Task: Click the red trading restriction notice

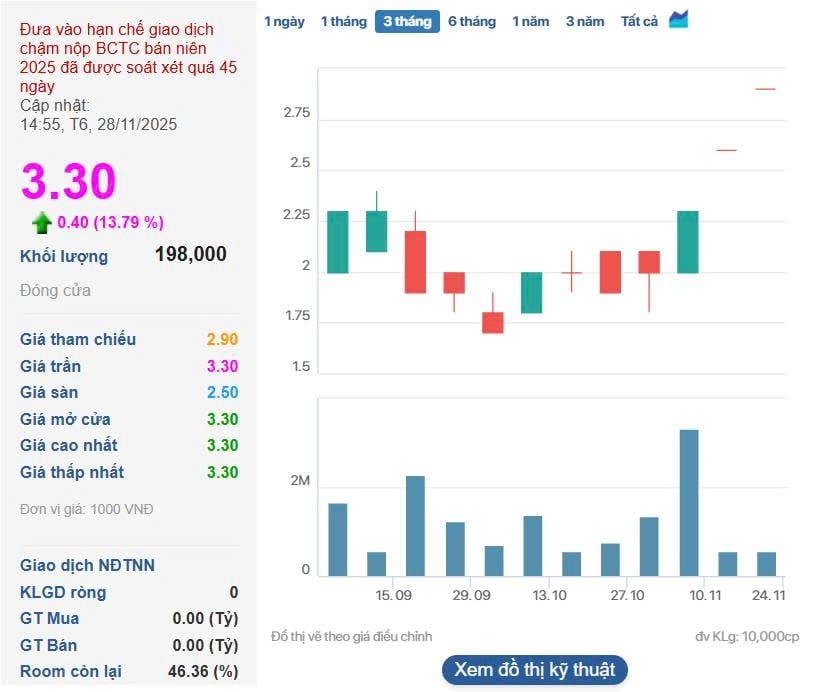Action: (128, 58)
